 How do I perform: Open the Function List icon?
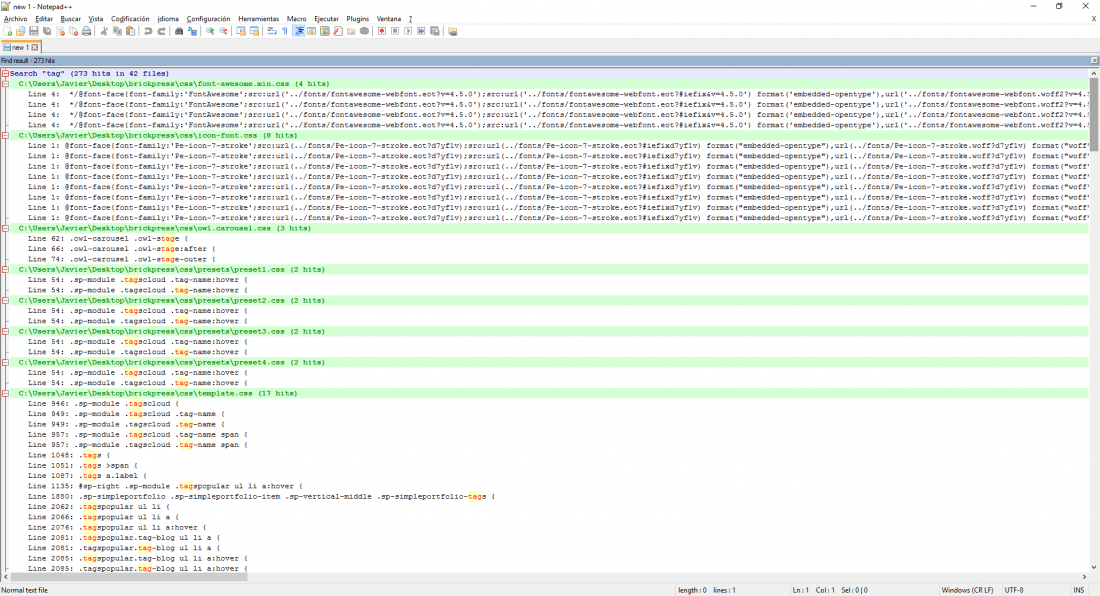(337, 31)
